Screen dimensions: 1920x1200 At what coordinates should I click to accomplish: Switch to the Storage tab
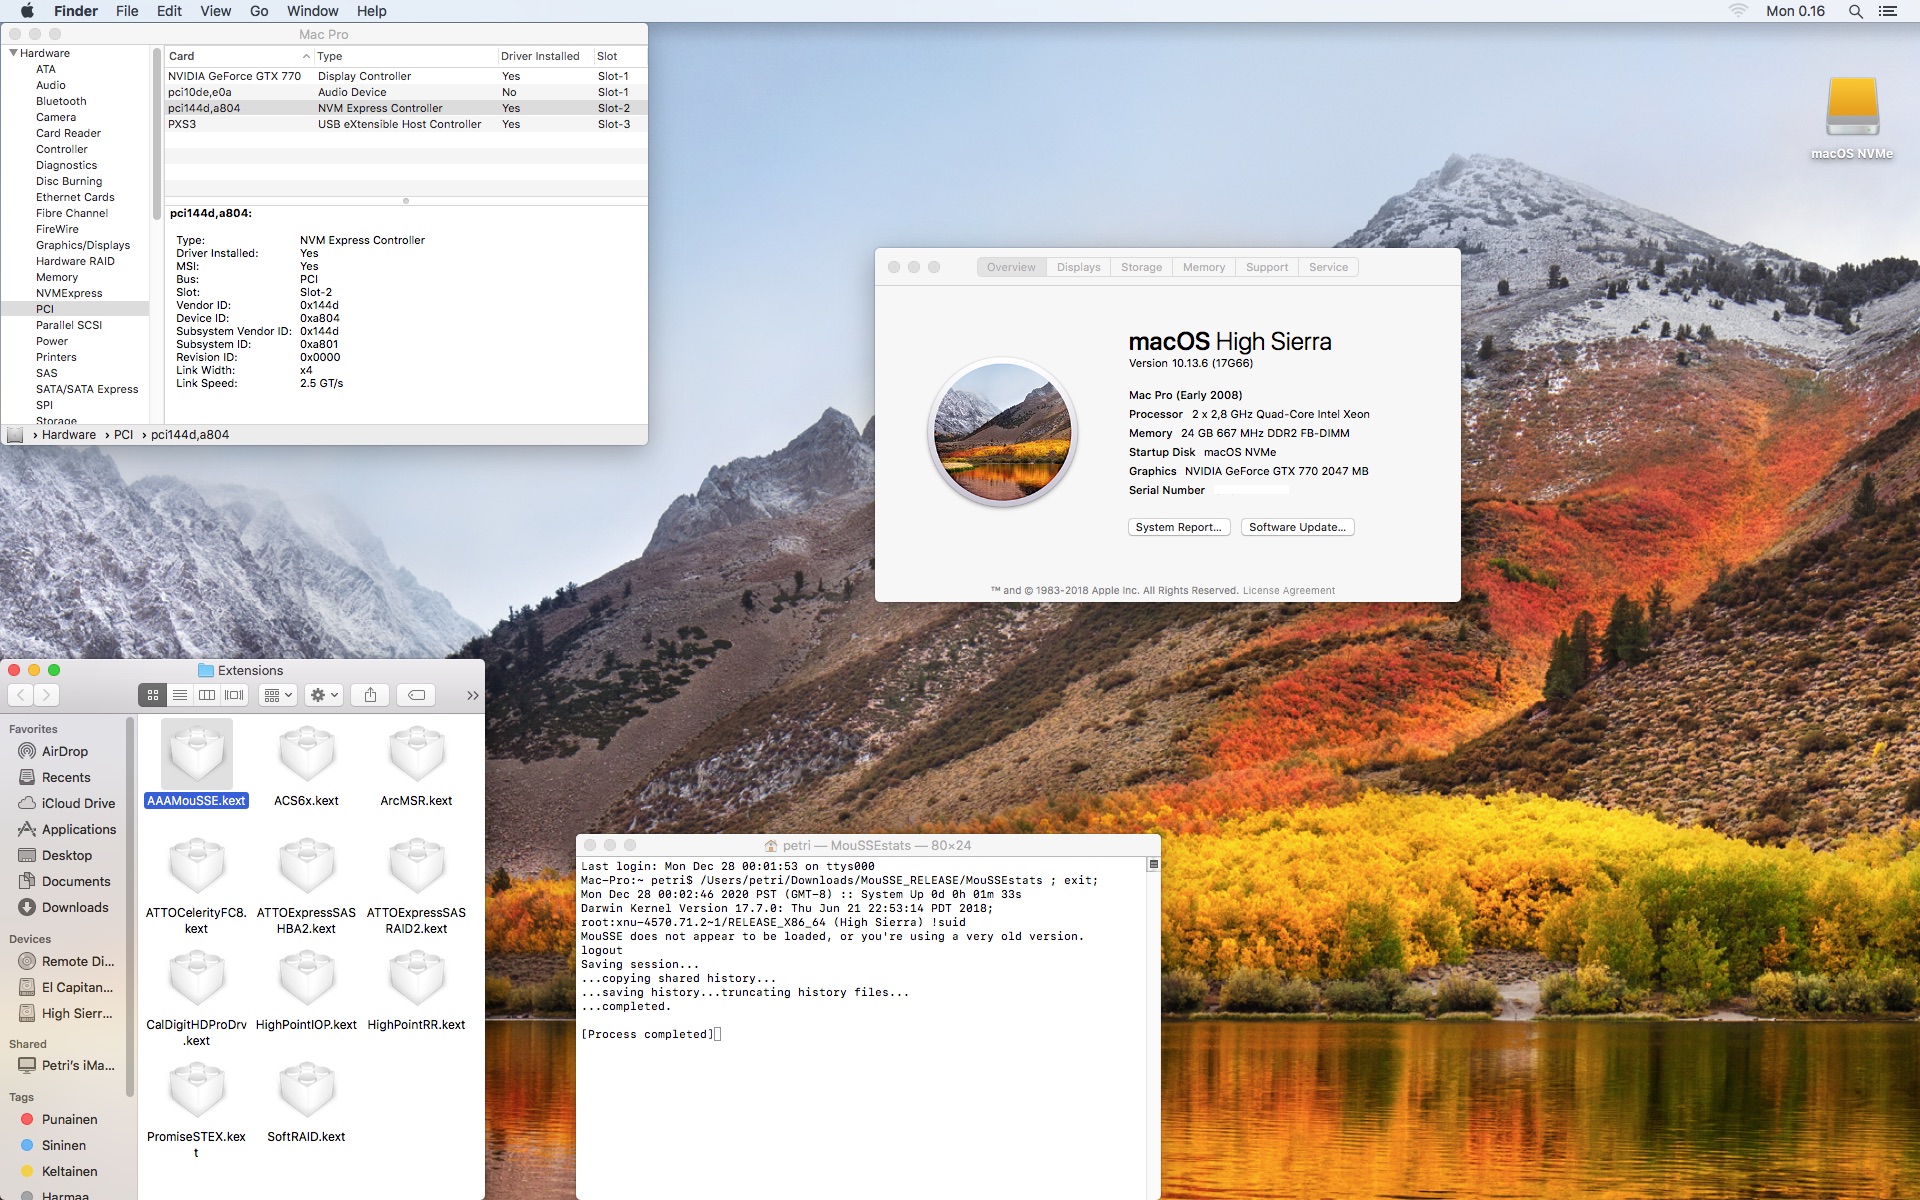click(1141, 267)
